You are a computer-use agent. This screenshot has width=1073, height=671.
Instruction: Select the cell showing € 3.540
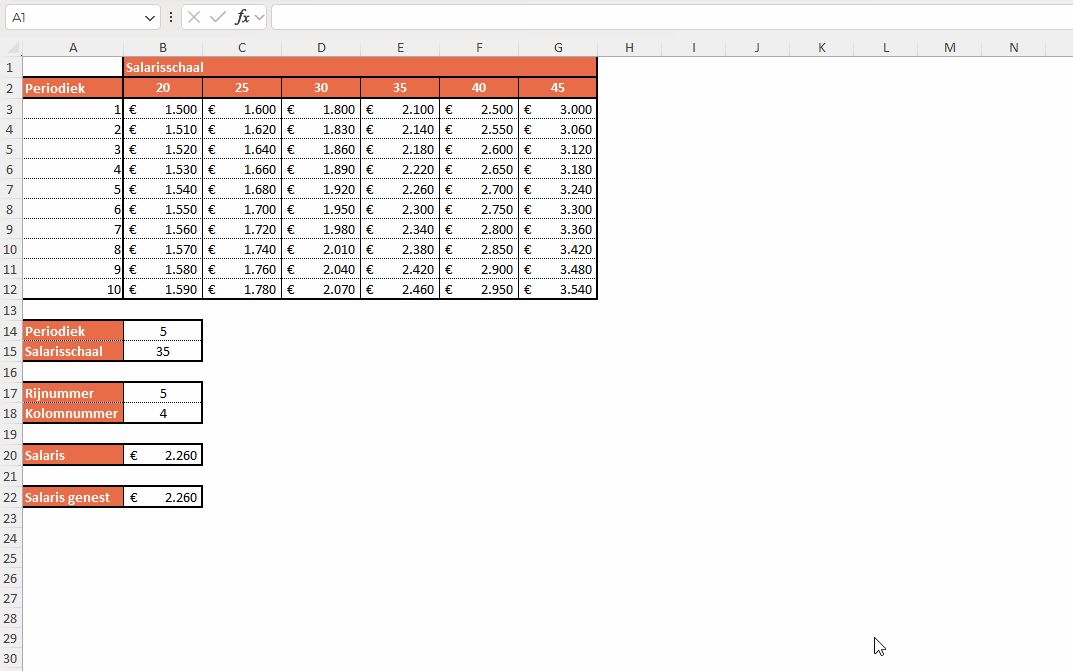[x=558, y=290]
